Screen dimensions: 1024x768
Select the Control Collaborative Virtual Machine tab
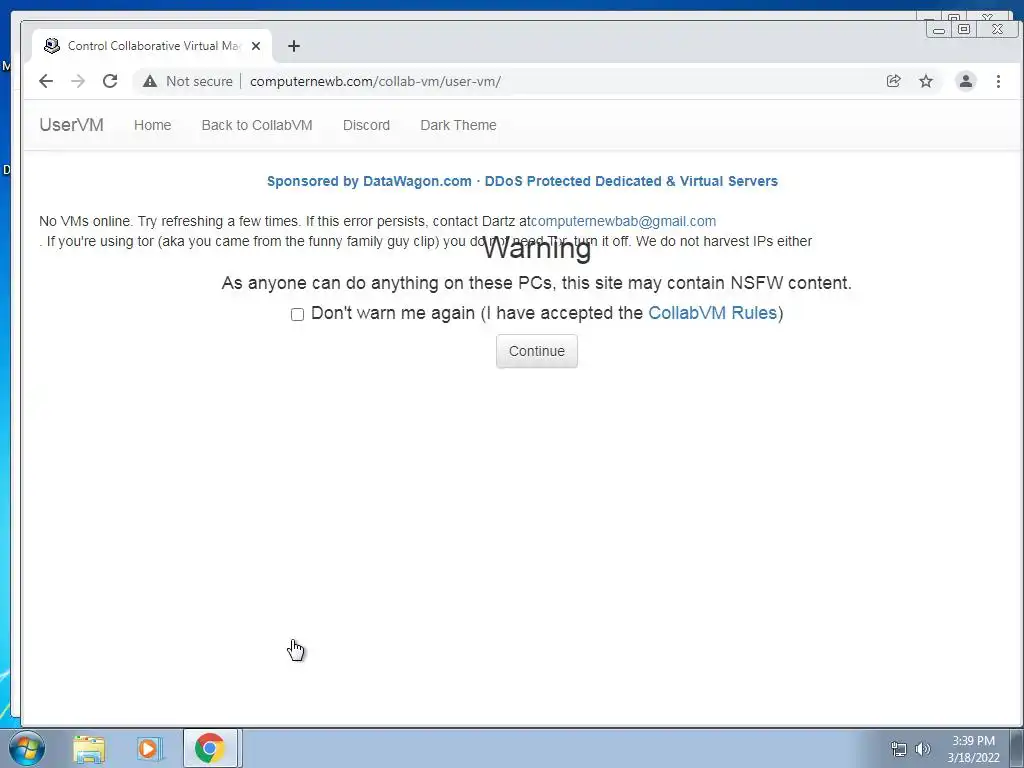coord(152,46)
